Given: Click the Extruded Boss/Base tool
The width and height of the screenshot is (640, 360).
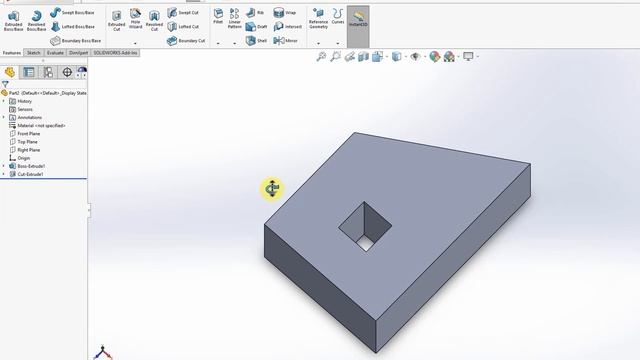Looking at the screenshot, I should click(13, 20).
